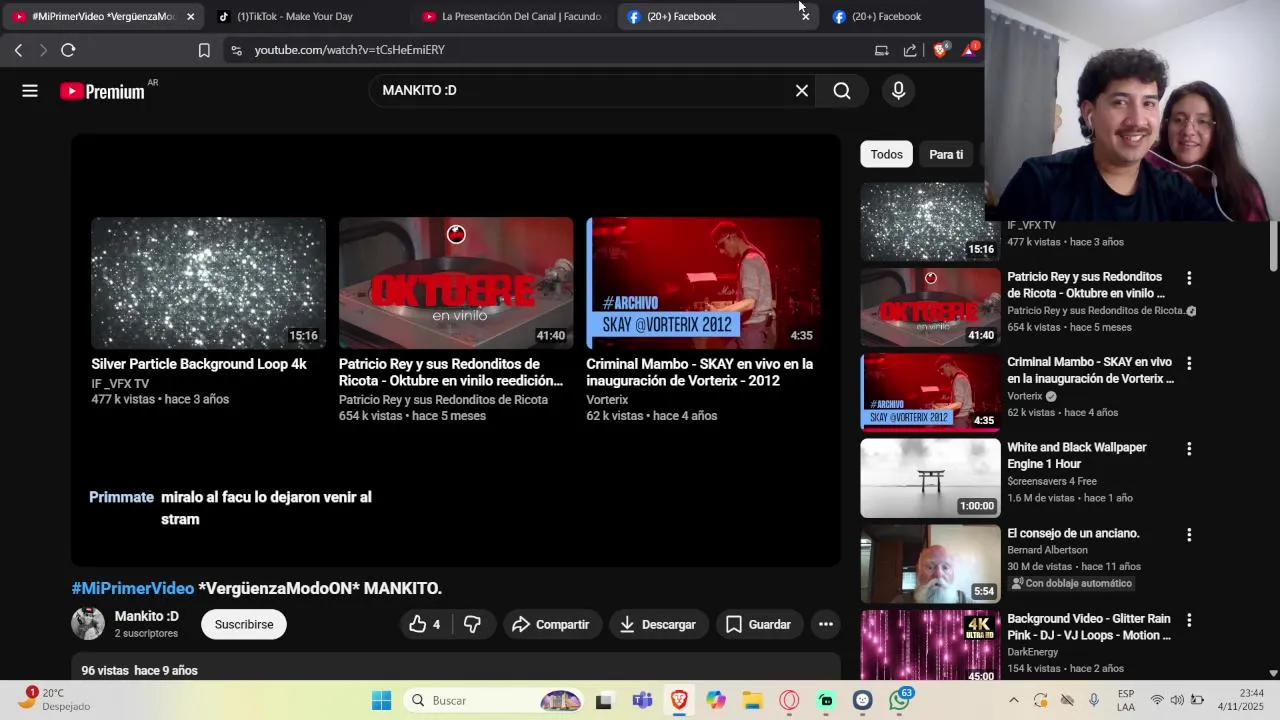Open options menu for White and Black Wallpaper video
This screenshot has width=1280, height=720.
coord(1189,449)
